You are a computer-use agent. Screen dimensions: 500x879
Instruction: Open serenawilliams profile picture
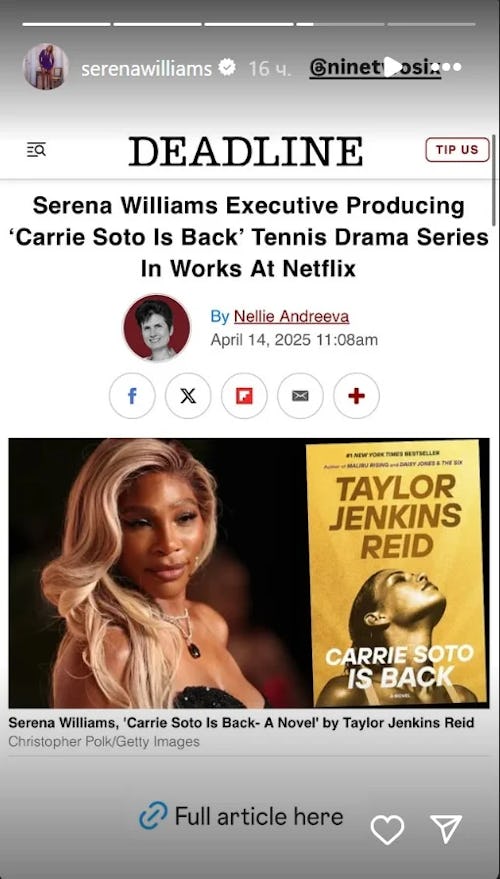pyautogui.click(x=46, y=66)
